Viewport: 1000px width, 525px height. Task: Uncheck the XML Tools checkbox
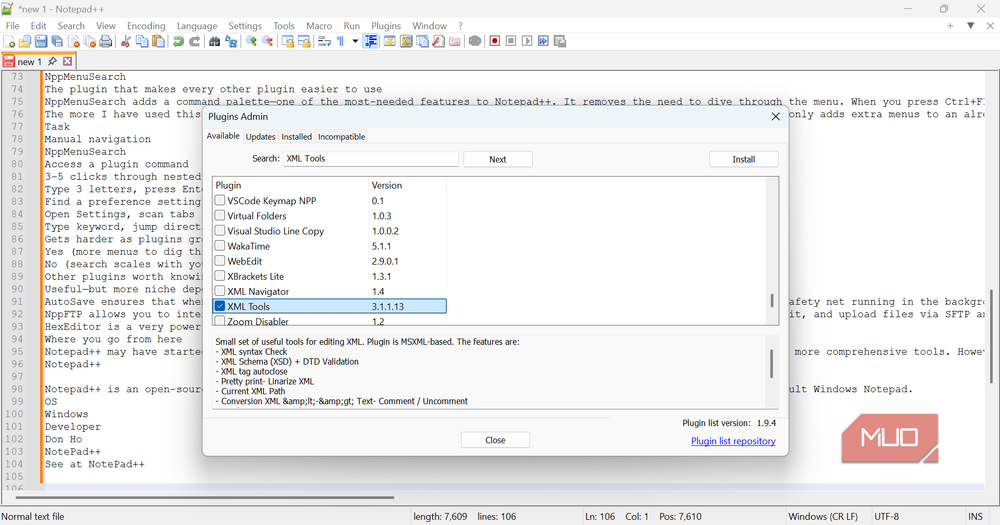pos(220,306)
